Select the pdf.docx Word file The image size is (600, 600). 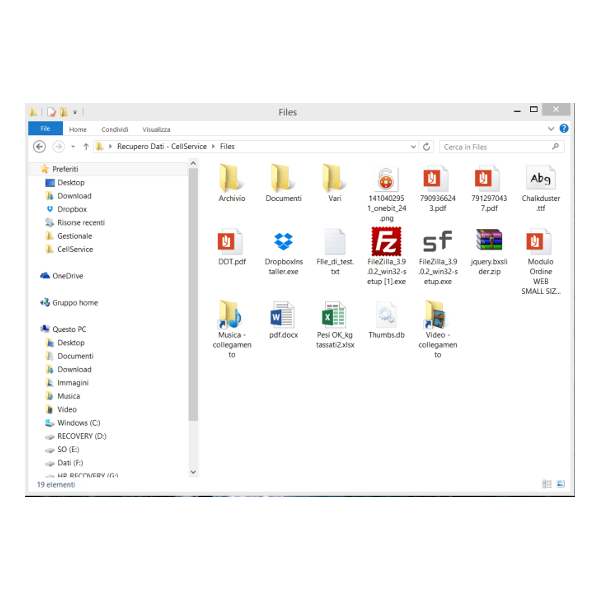[x=283, y=321]
